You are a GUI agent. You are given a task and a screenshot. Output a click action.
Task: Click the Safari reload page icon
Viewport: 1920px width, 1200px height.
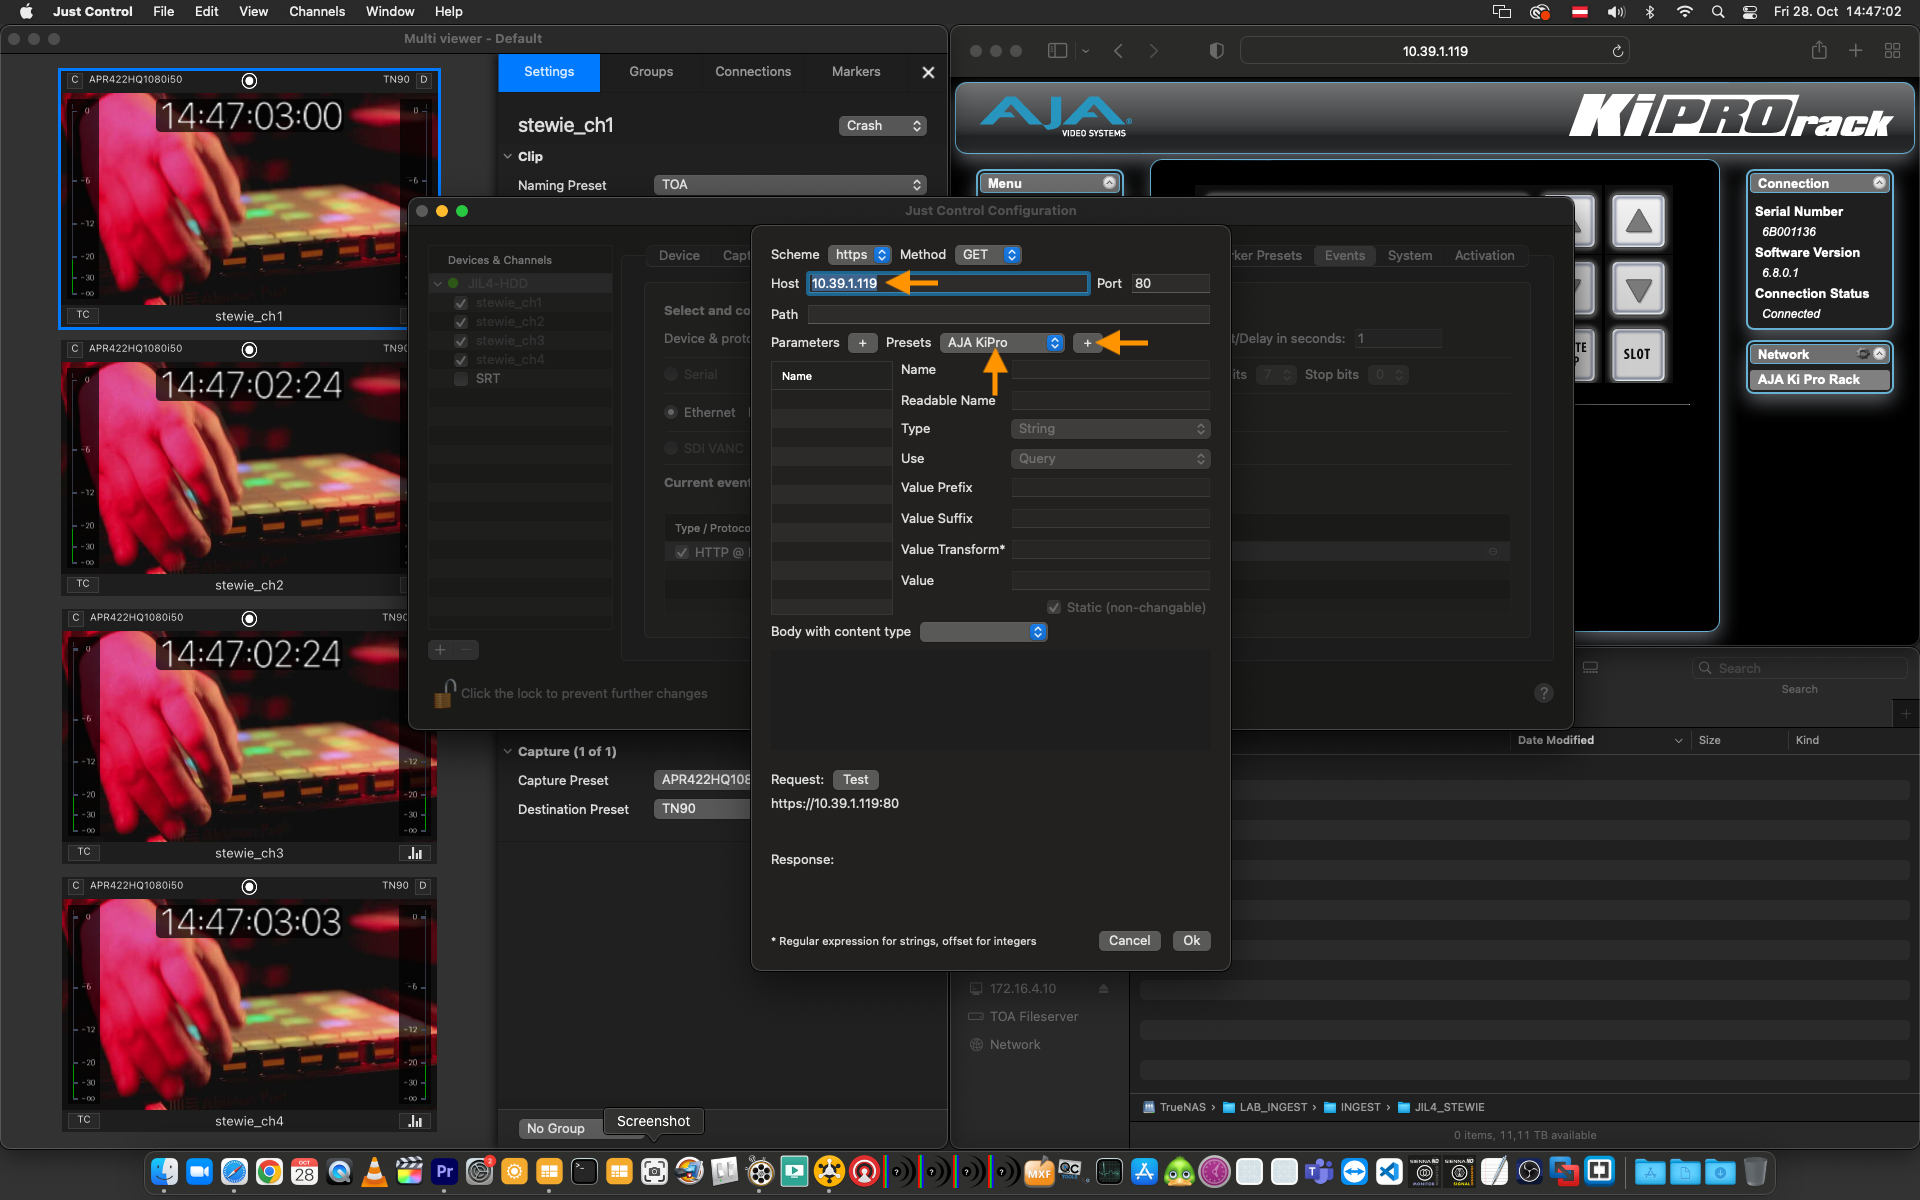coord(1617,51)
